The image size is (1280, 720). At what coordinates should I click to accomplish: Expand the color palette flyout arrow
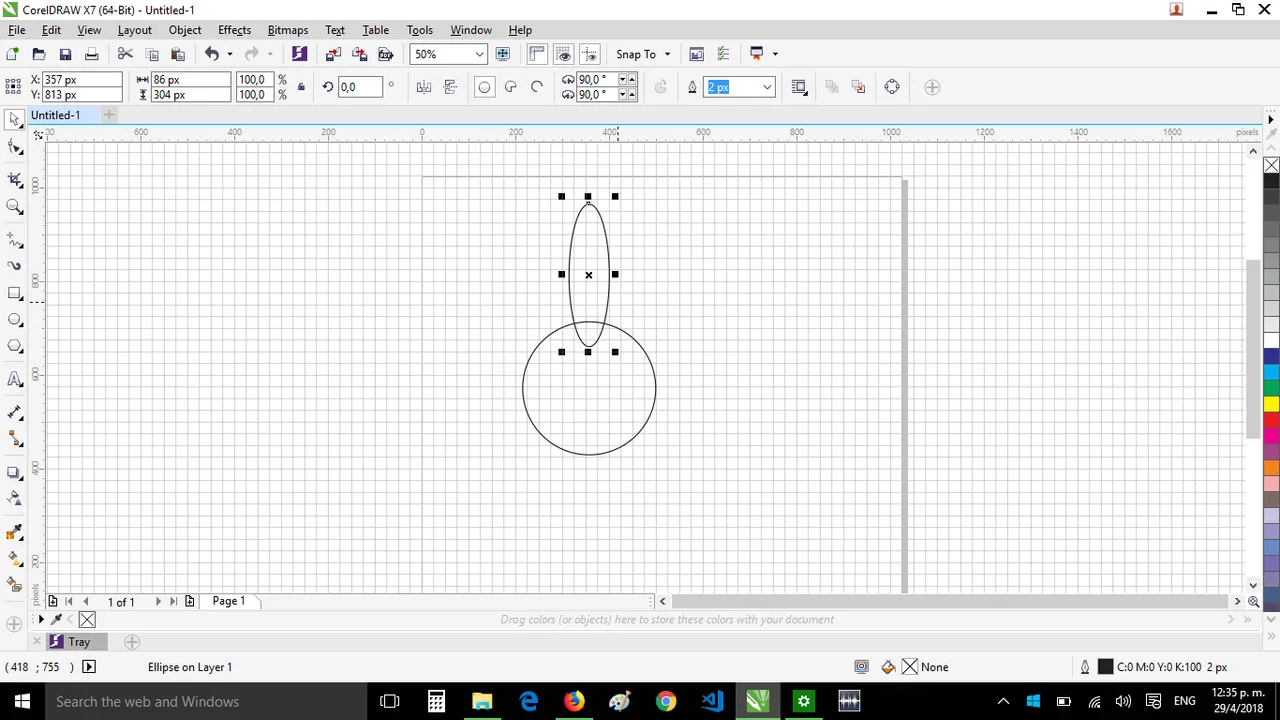[1271, 120]
